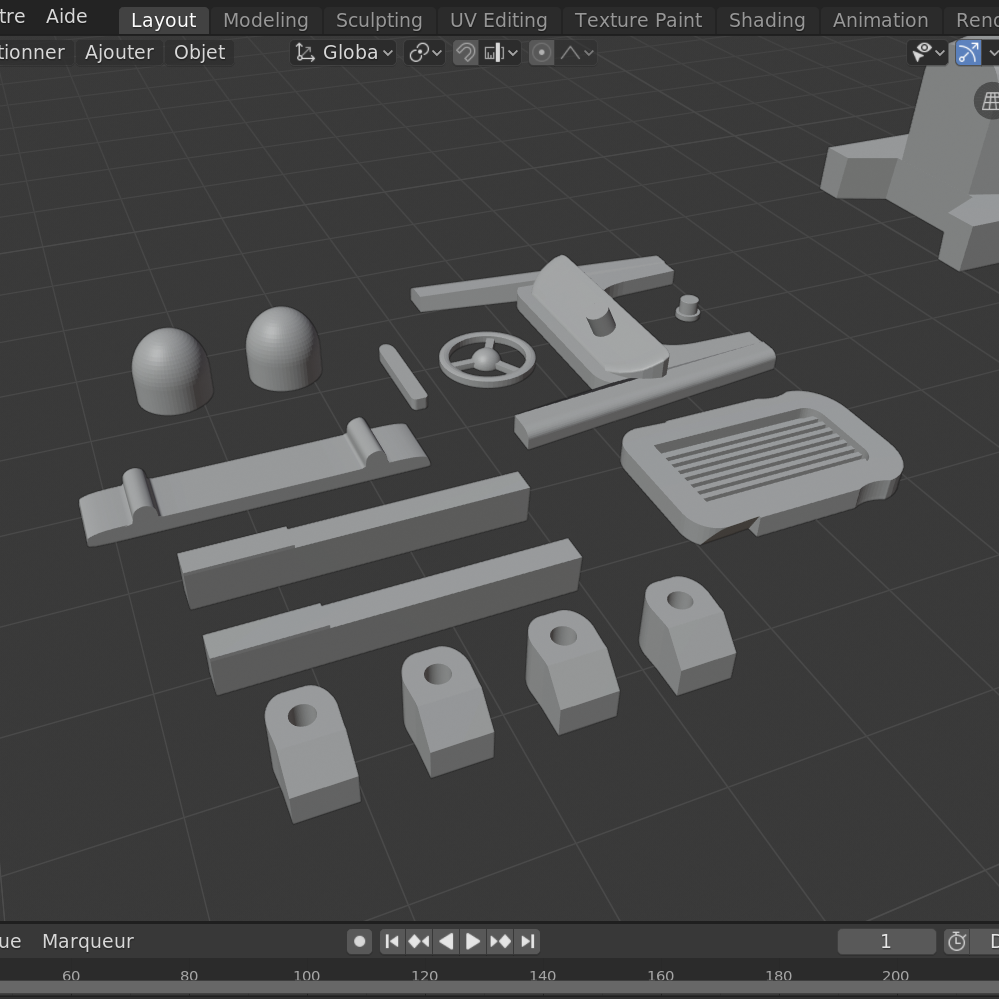Click the current frame field showing 1

coord(886,942)
